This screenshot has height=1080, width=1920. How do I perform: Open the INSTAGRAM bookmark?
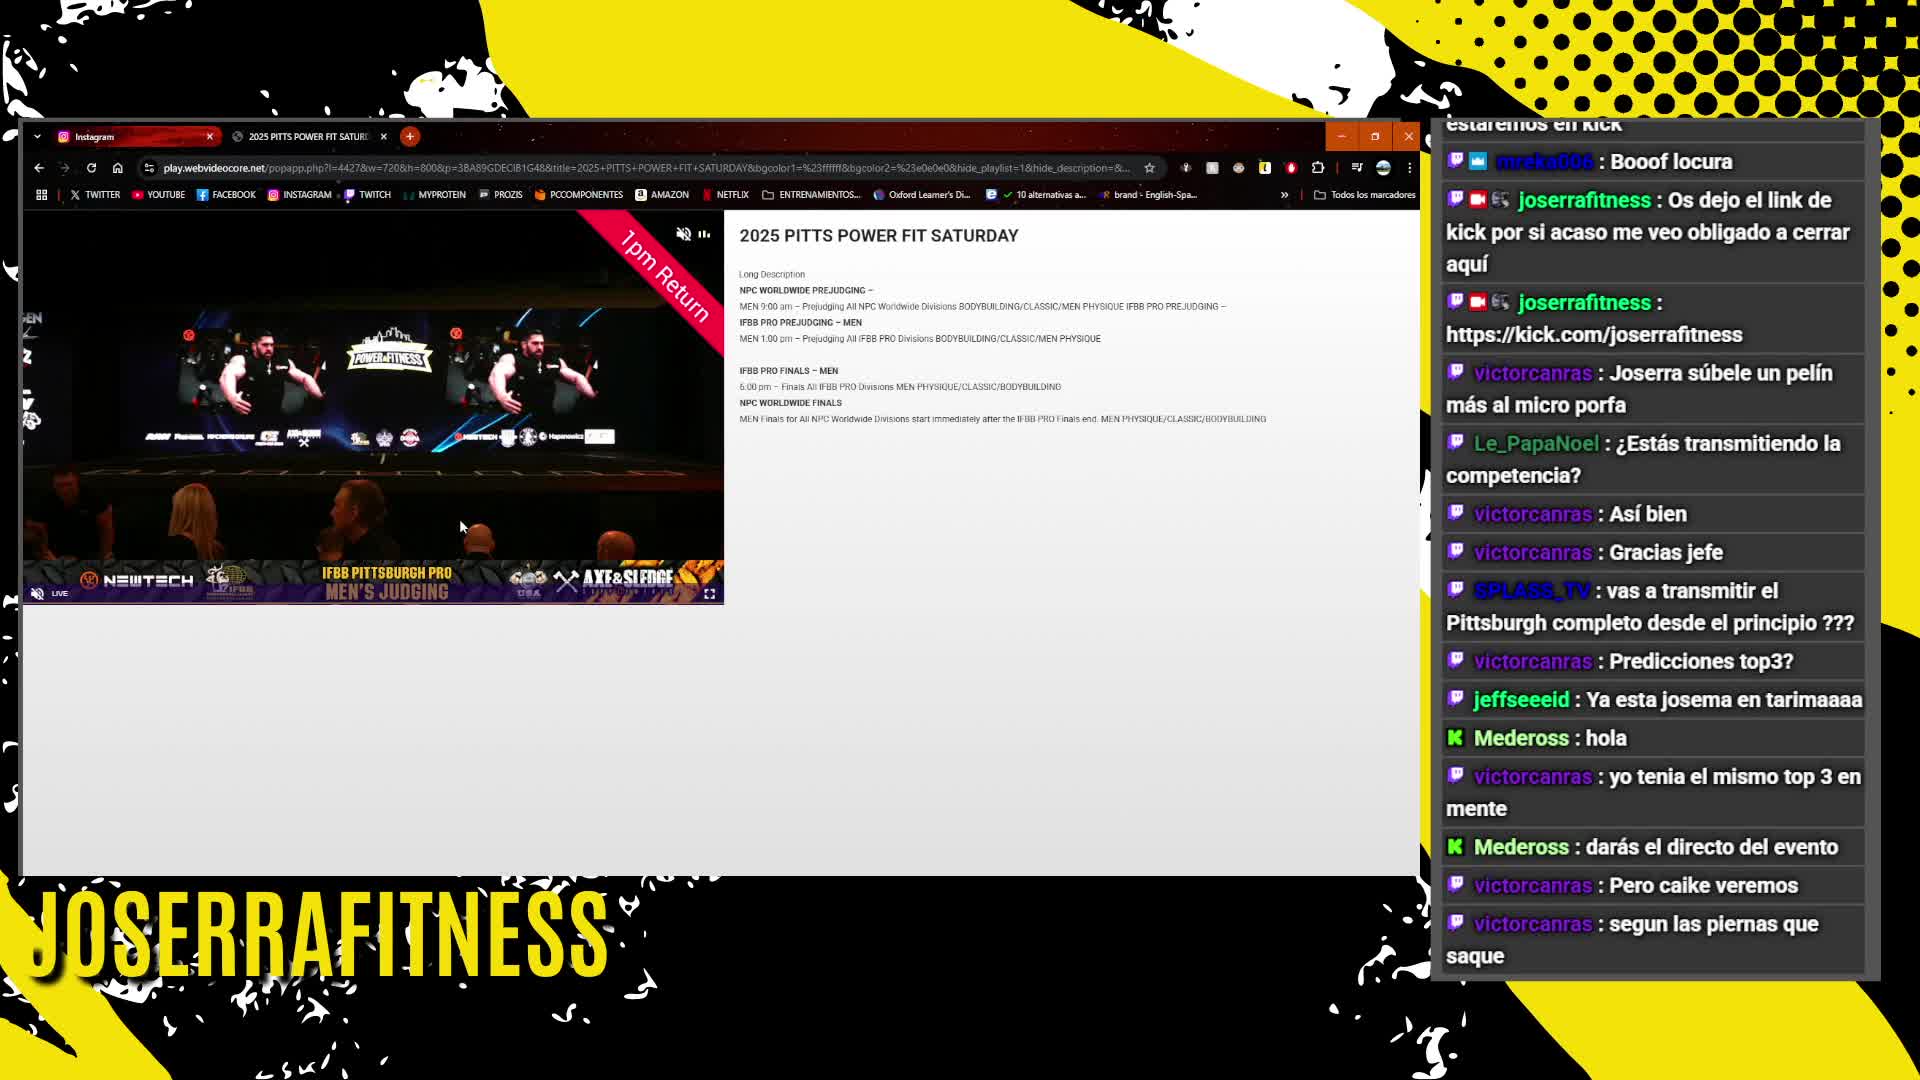tap(299, 195)
